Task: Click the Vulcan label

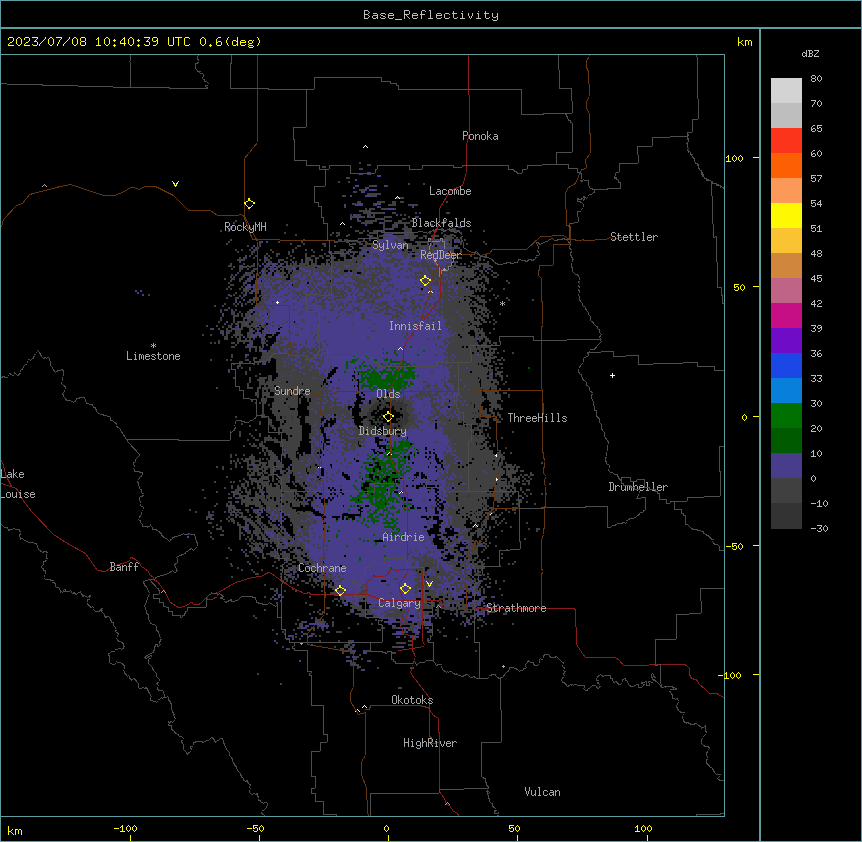Action: tap(543, 792)
